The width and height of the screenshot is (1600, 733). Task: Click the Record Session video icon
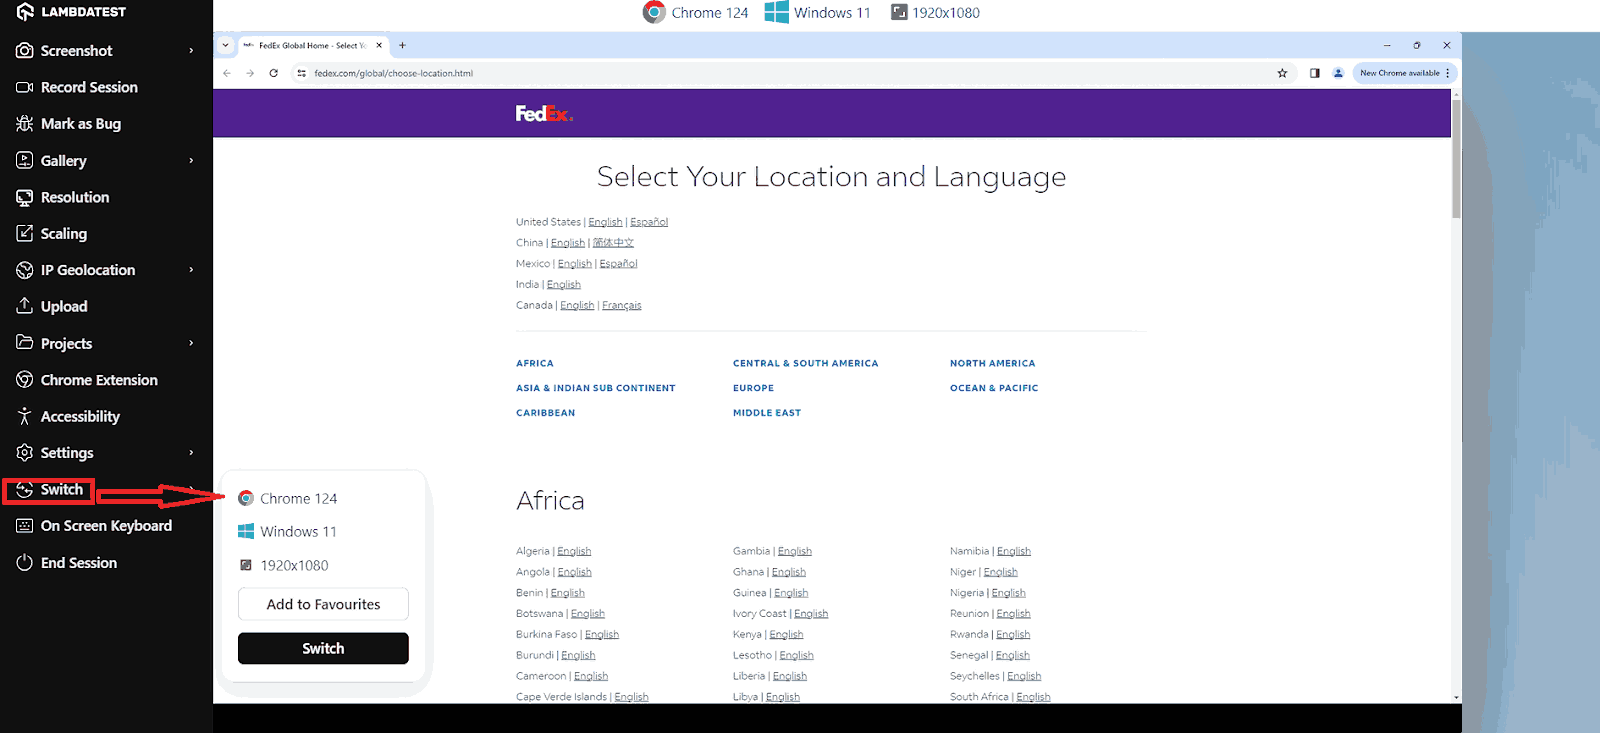click(25, 87)
